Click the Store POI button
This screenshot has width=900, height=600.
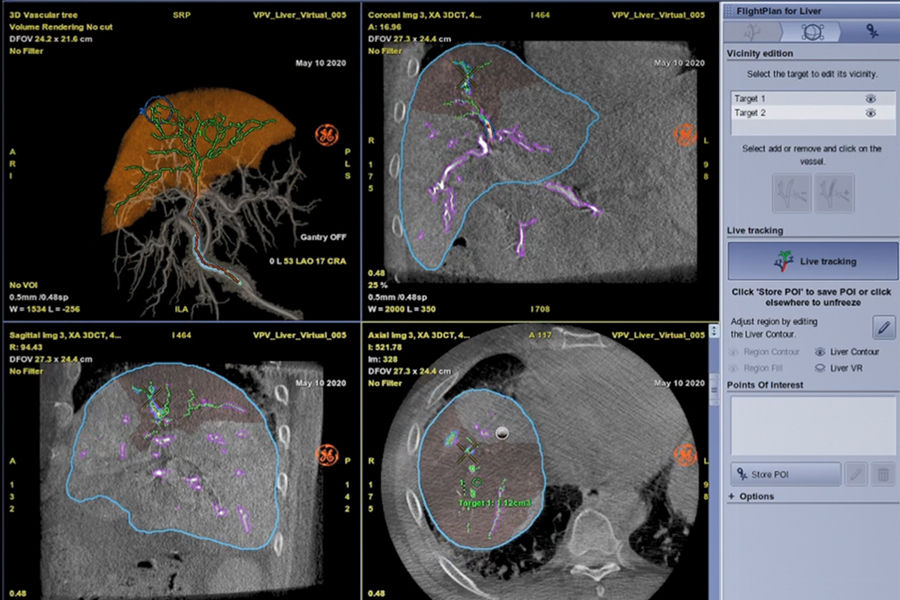pos(785,474)
